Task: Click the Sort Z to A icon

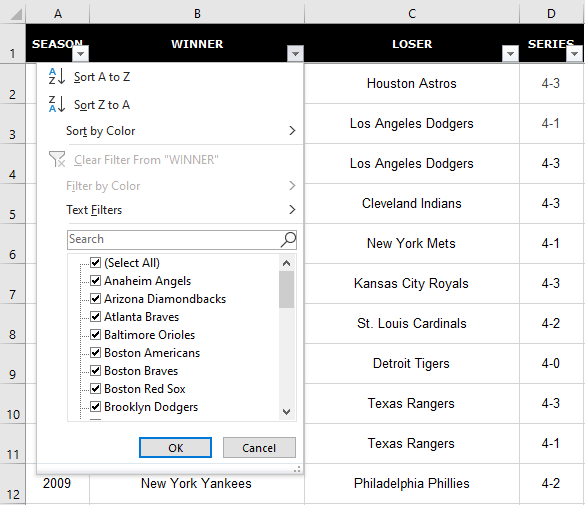Action: (x=57, y=104)
